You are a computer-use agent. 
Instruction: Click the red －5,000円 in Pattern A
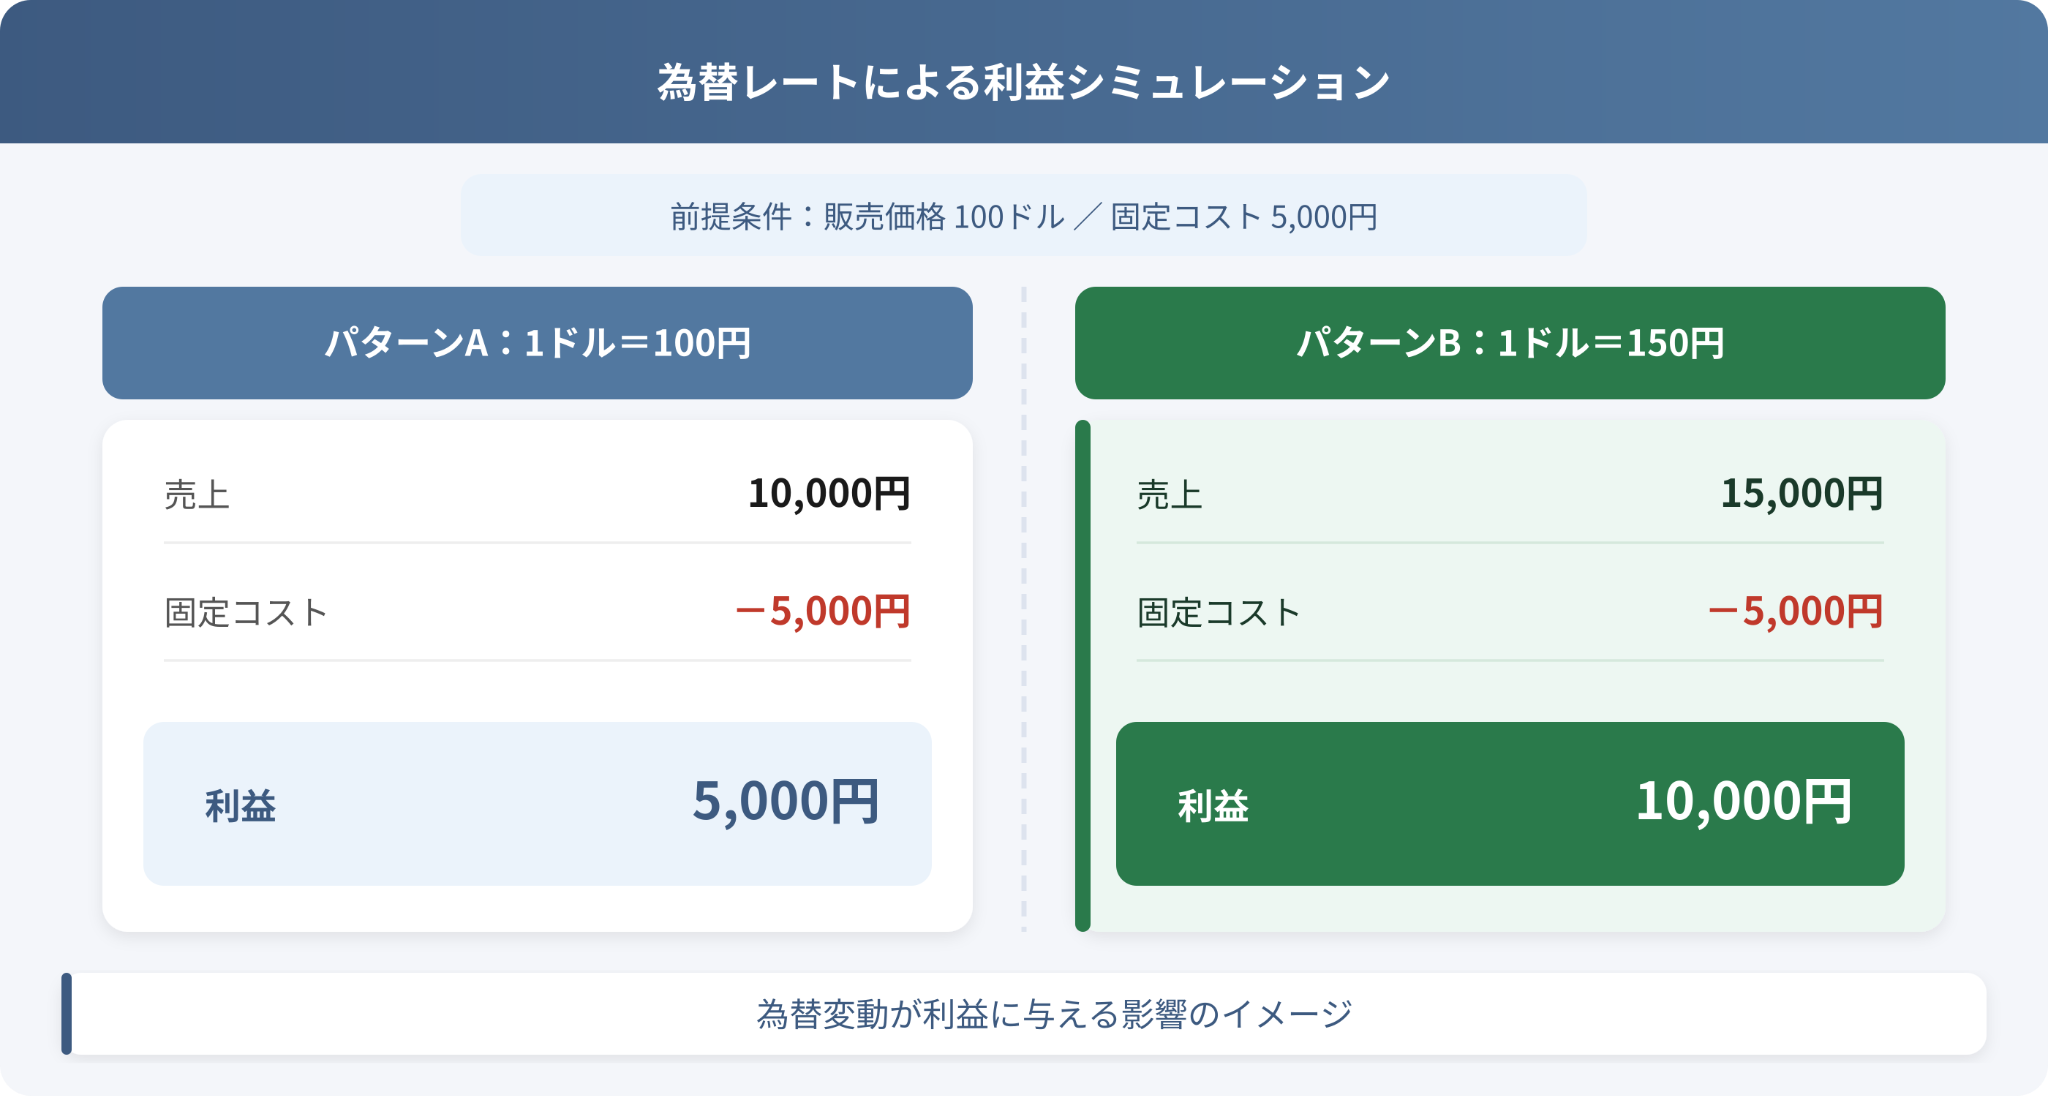pos(822,611)
